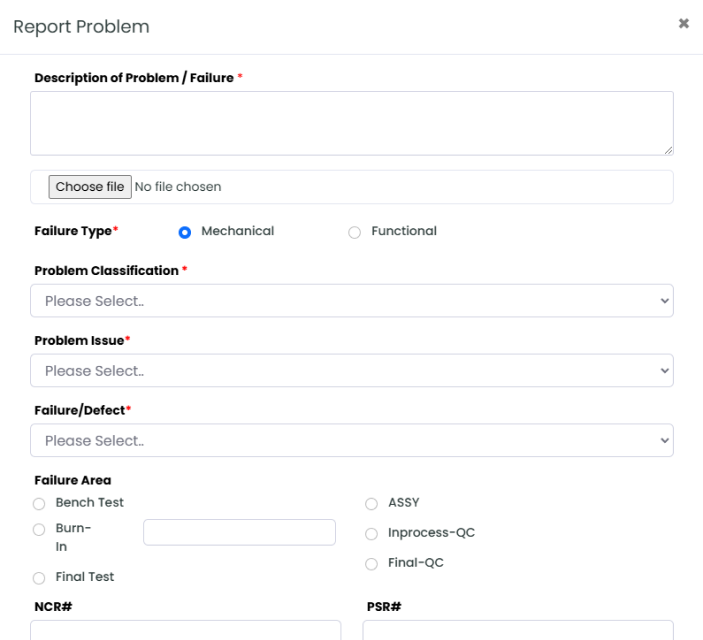
Task: Open the Failure/Defect dropdown
Action: [x=352, y=440]
